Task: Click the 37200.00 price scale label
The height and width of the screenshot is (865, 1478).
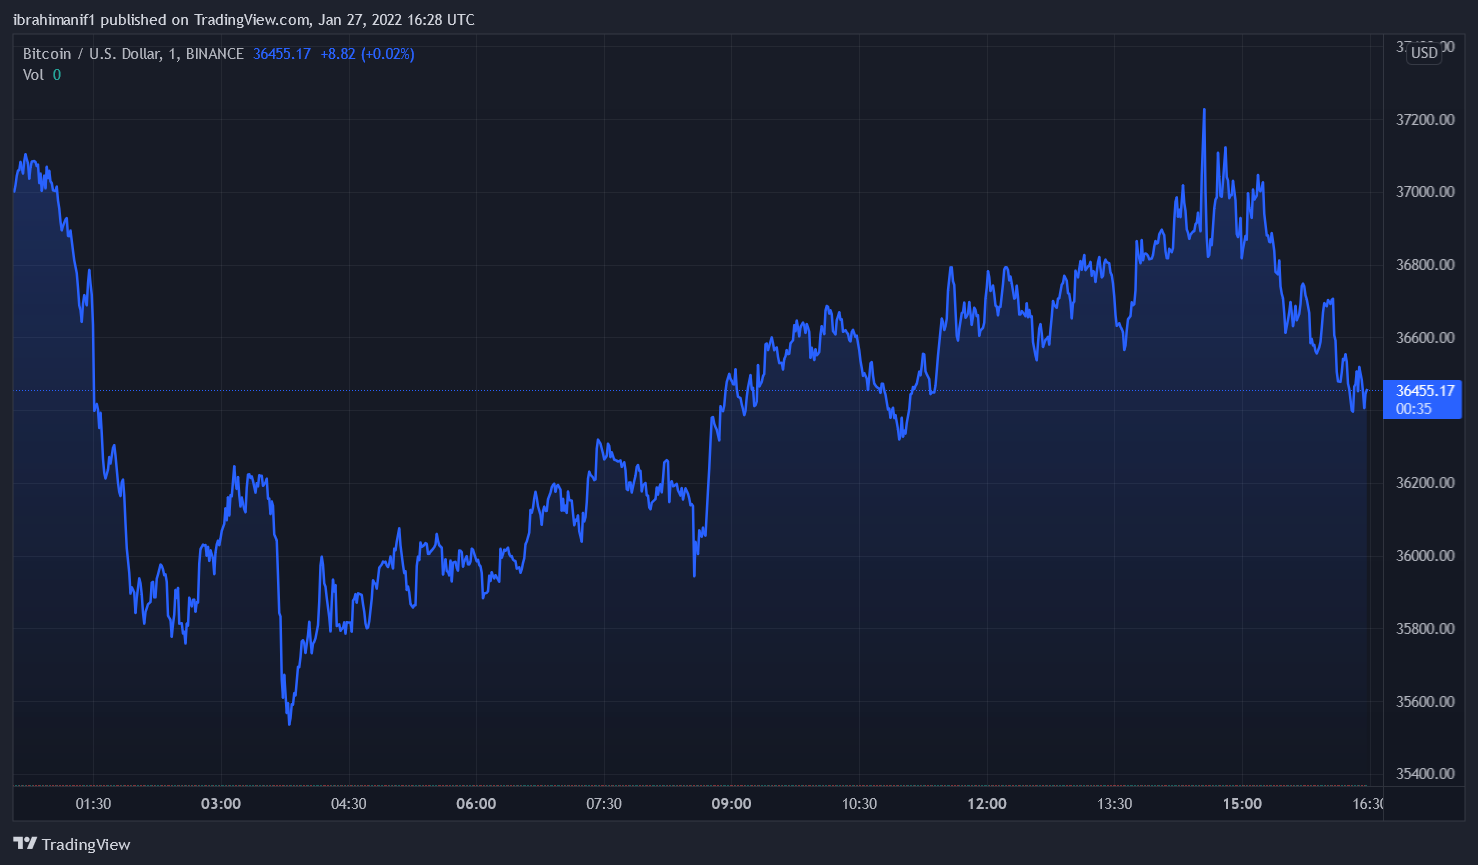Action: pyautogui.click(x=1425, y=120)
